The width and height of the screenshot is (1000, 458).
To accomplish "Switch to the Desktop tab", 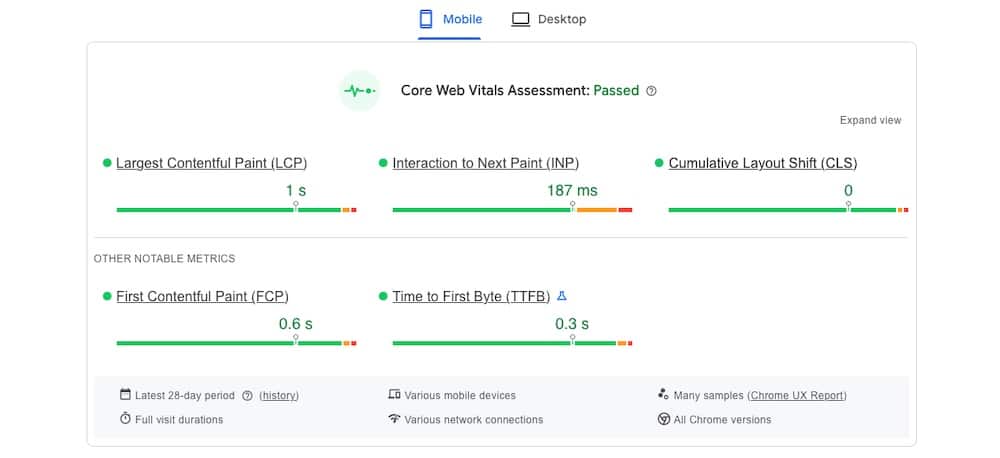I will coord(549,19).
